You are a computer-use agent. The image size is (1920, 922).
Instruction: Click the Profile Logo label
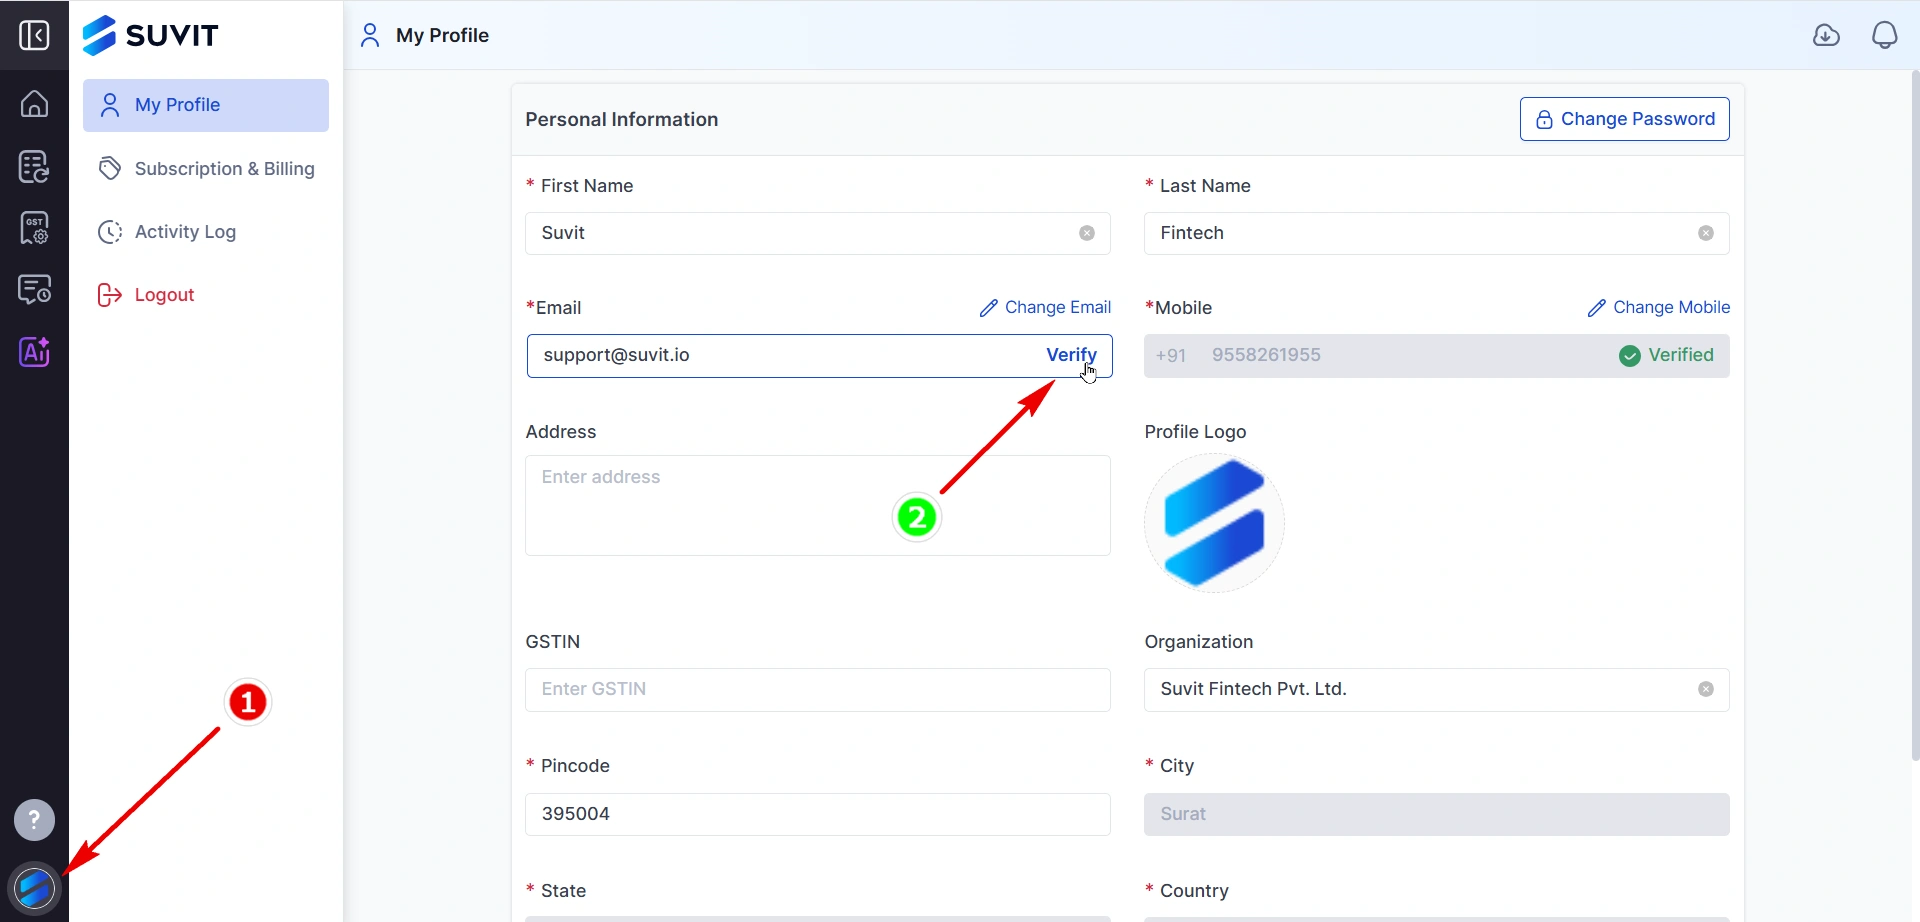[x=1195, y=432]
